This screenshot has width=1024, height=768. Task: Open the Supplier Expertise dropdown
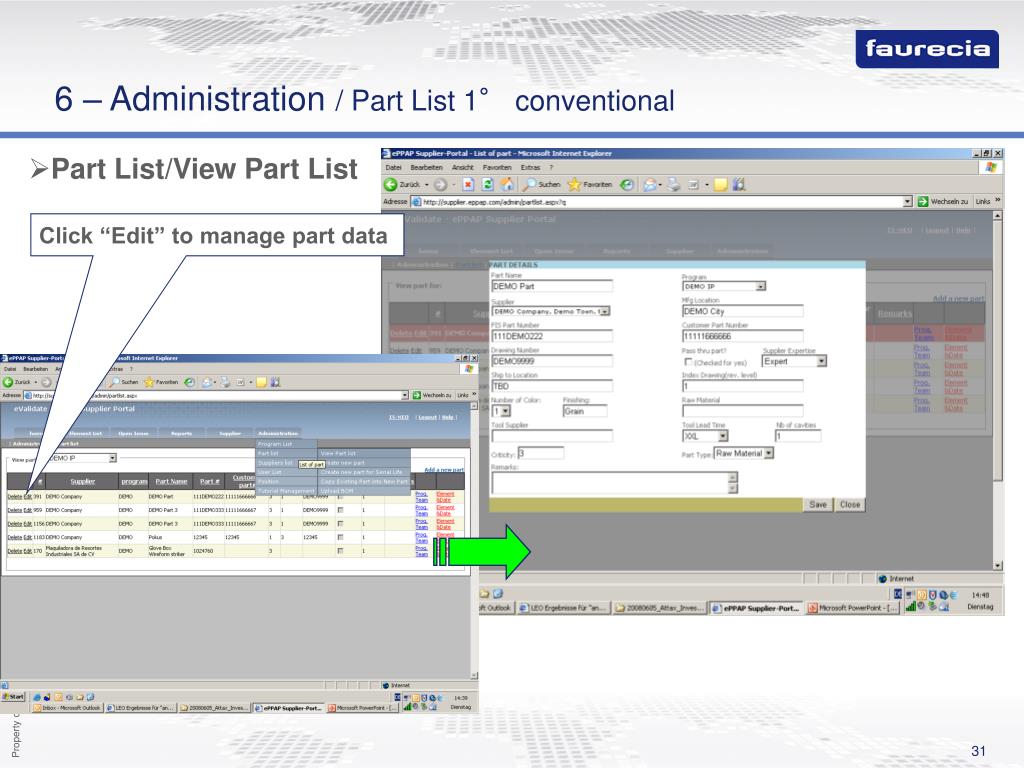click(794, 361)
